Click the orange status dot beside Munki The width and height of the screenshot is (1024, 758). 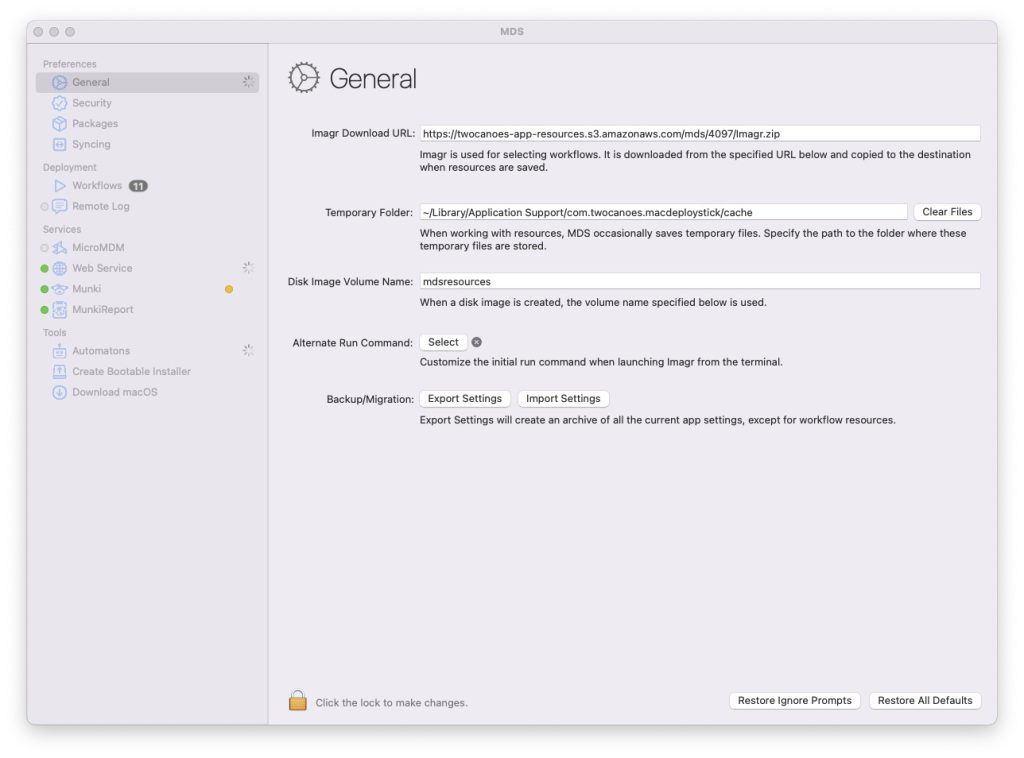coord(229,289)
